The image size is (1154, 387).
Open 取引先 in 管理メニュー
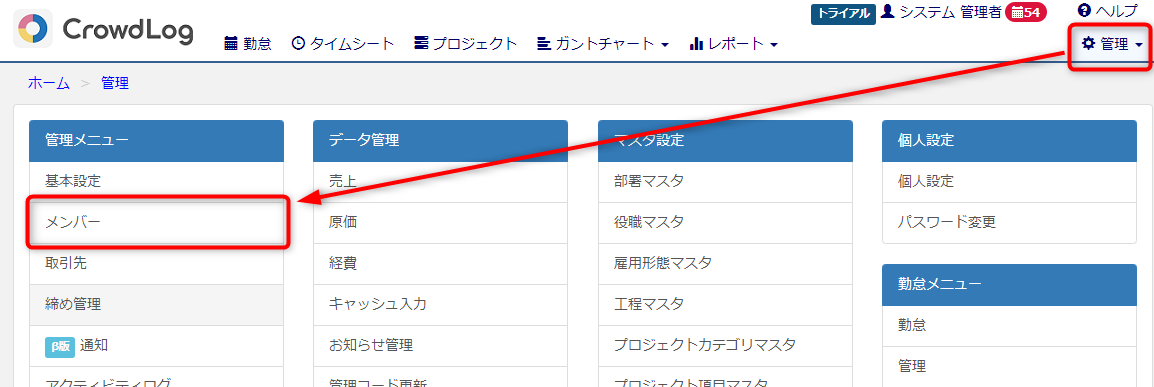pos(157,263)
